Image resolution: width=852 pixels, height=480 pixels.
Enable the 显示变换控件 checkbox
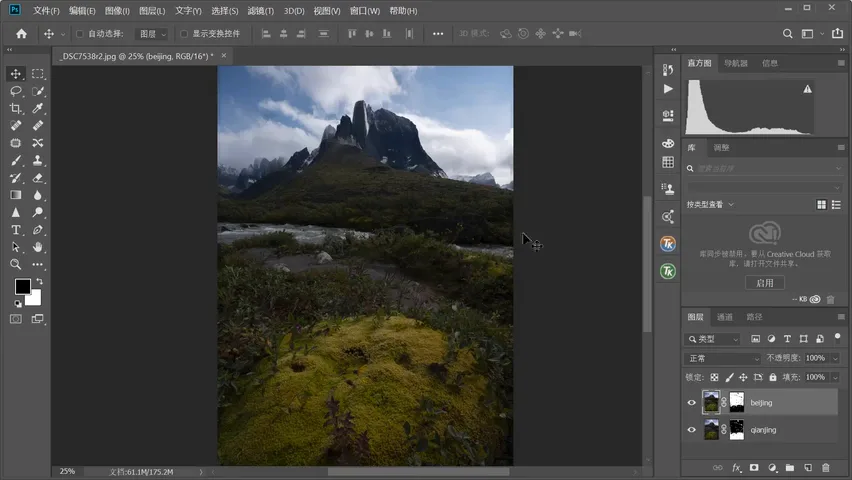(184, 34)
